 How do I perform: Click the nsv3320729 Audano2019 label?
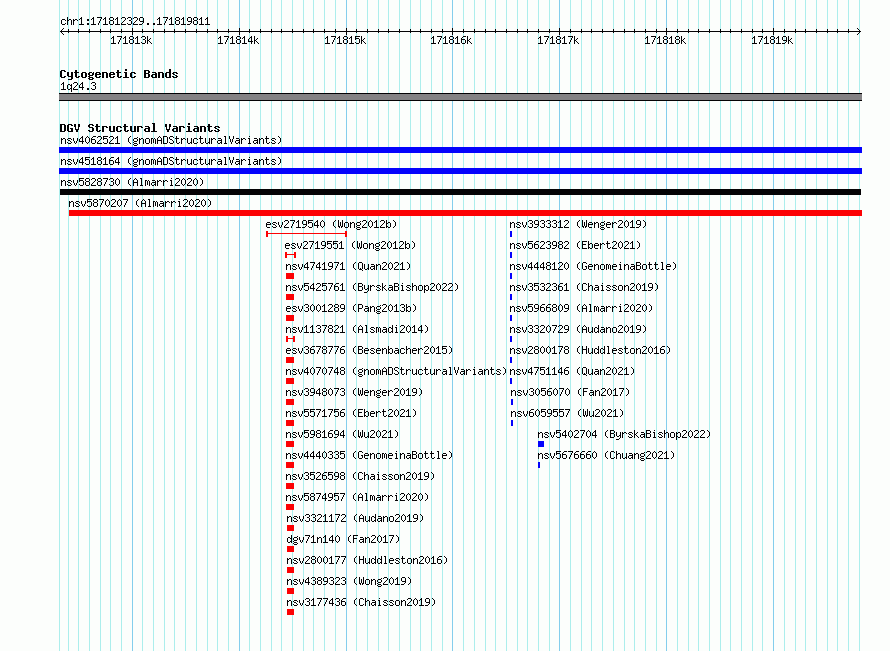(x=578, y=329)
